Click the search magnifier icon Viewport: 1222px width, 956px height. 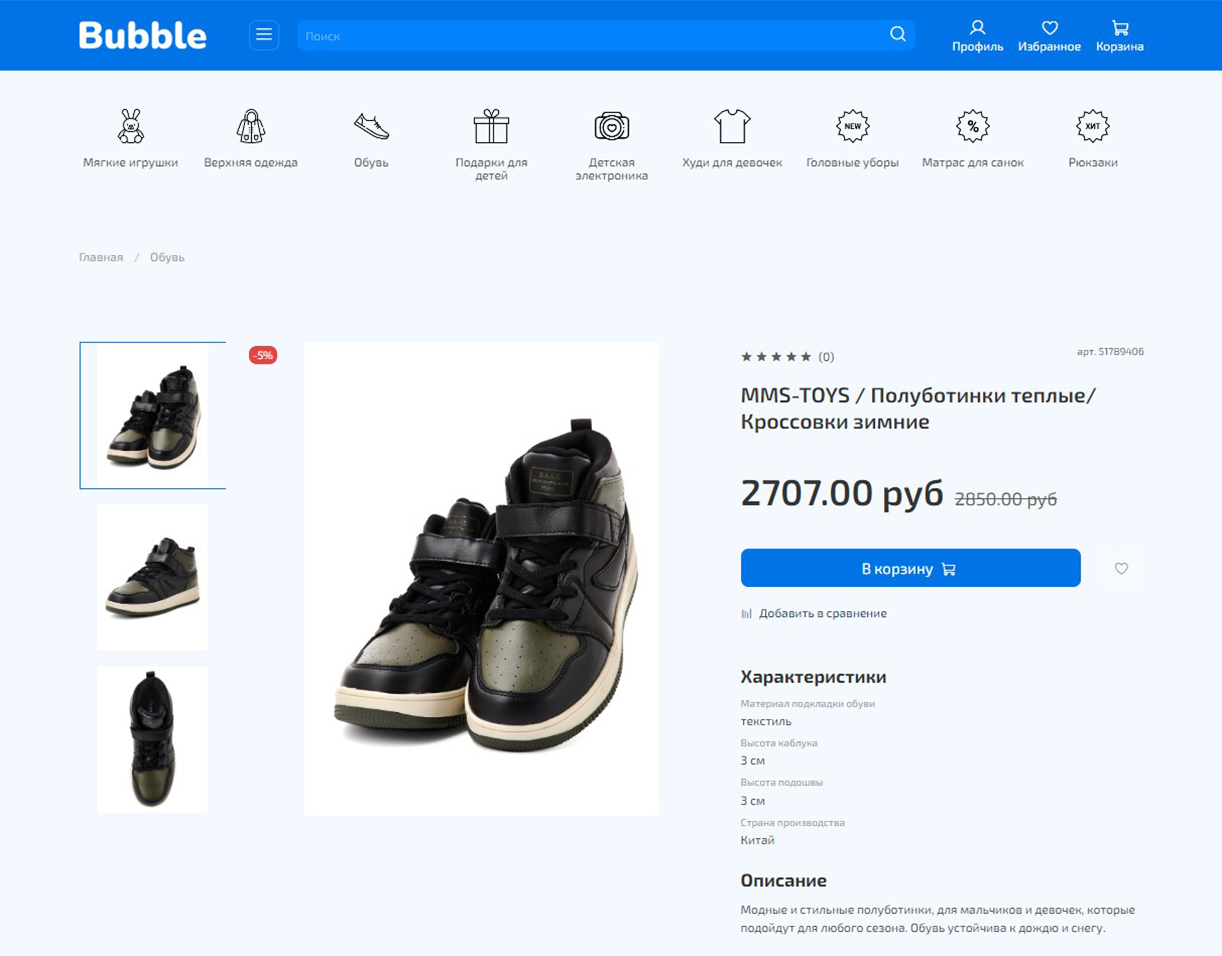tap(897, 33)
